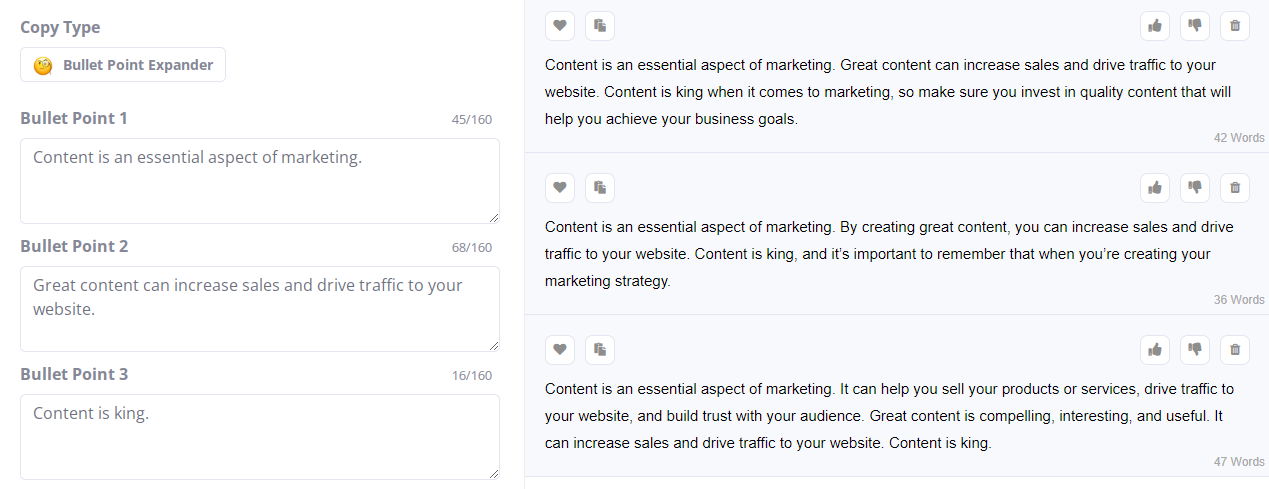Screen dimensions: 1269x489
Task: Thumbs up the third 47-word result
Action: [1155, 349]
